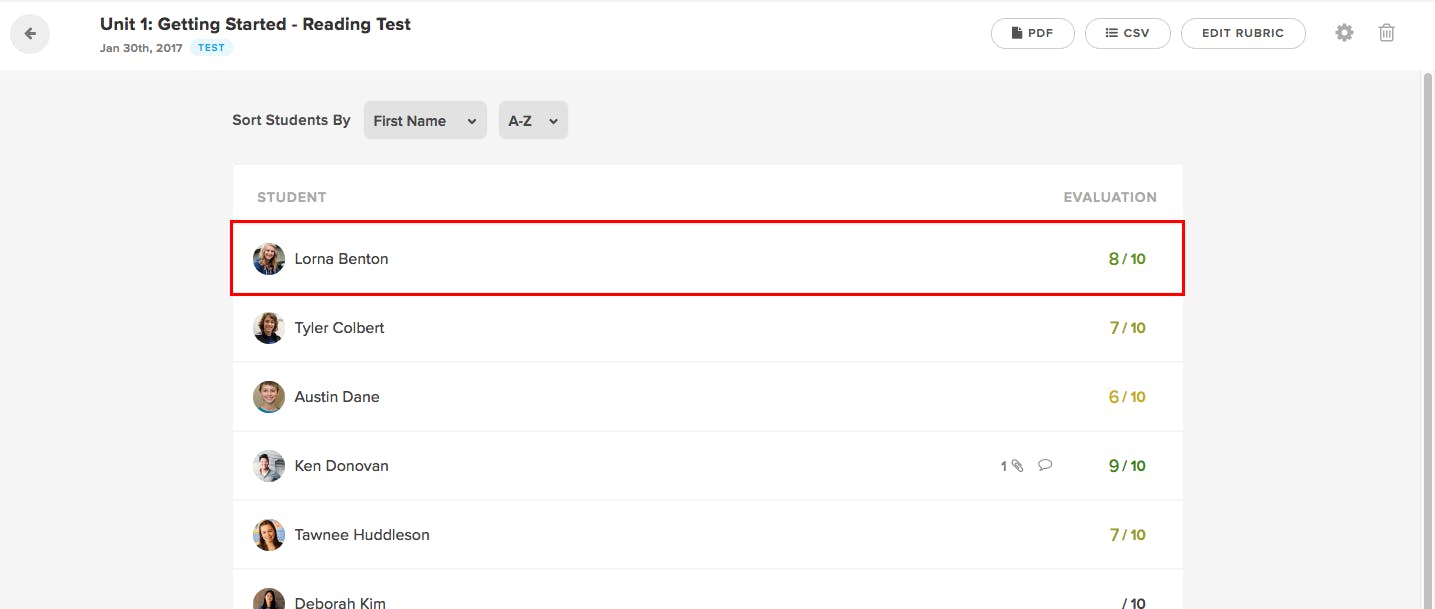1435x609 pixels.
Task: Select the student name Tyler Colbert
Action: 339,328
